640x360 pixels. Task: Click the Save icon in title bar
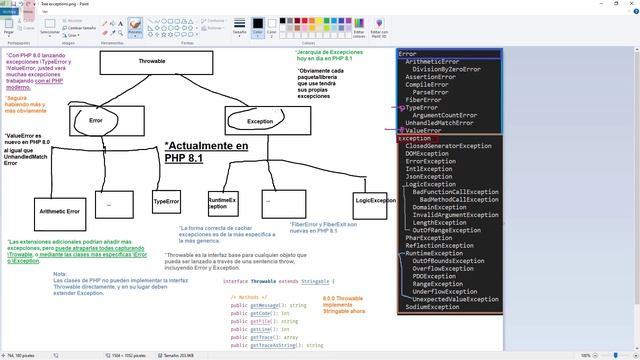pyautogui.click(x=13, y=4)
